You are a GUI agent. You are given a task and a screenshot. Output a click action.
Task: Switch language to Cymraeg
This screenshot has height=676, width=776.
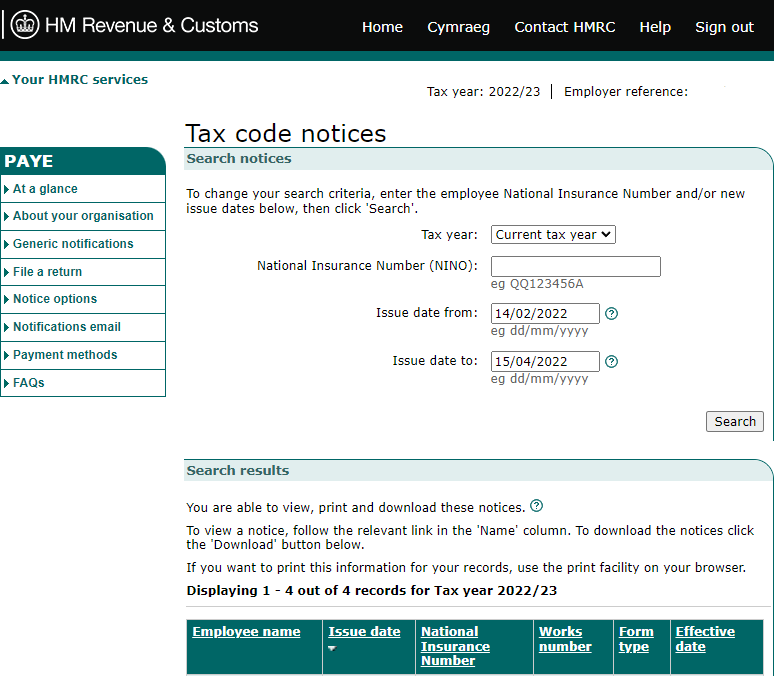(x=458, y=27)
